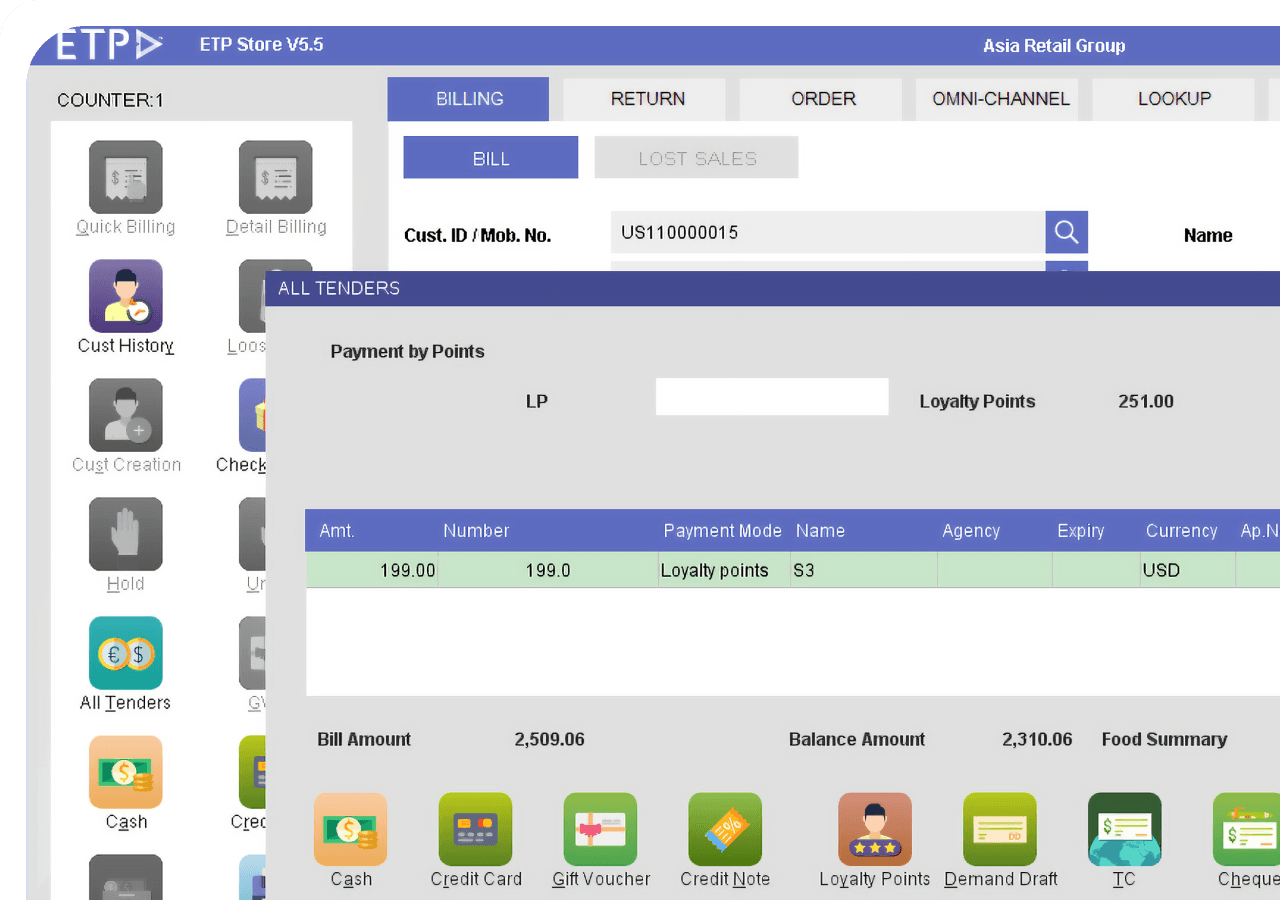Open Detail Billing mode

[275, 176]
